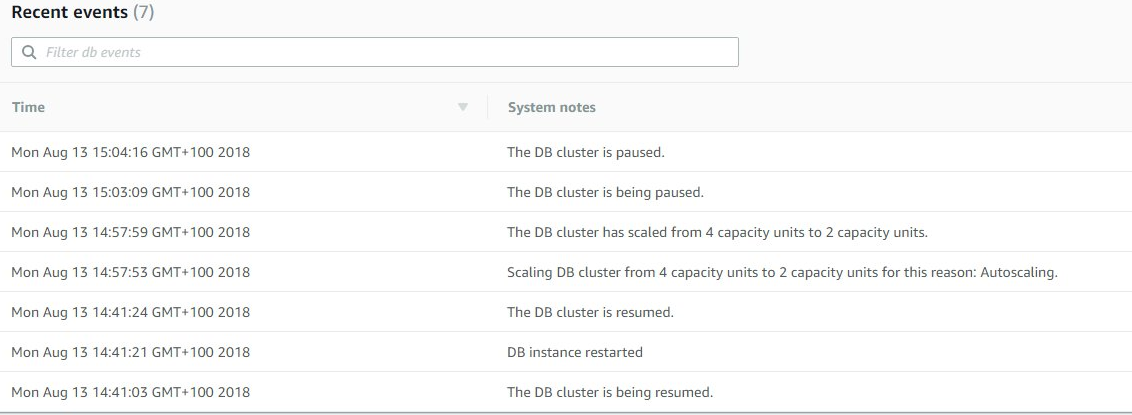The width and height of the screenshot is (1132, 415).
Task: Click the Filter db events field
Action: tap(375, 52)
